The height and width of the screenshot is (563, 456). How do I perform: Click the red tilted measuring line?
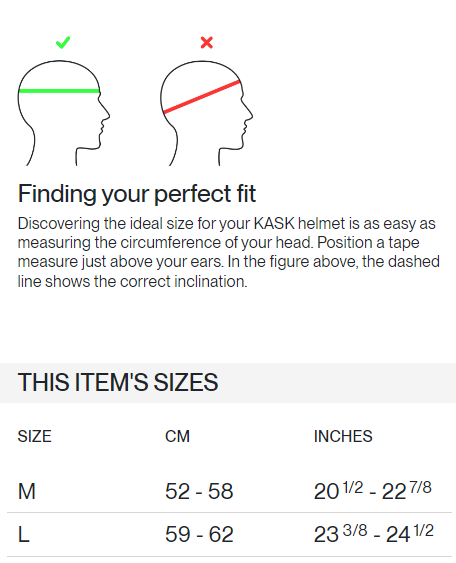coord(202,97)
